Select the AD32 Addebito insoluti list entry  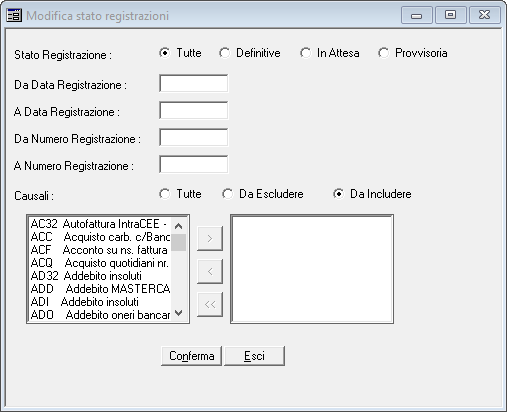point(100,276)
